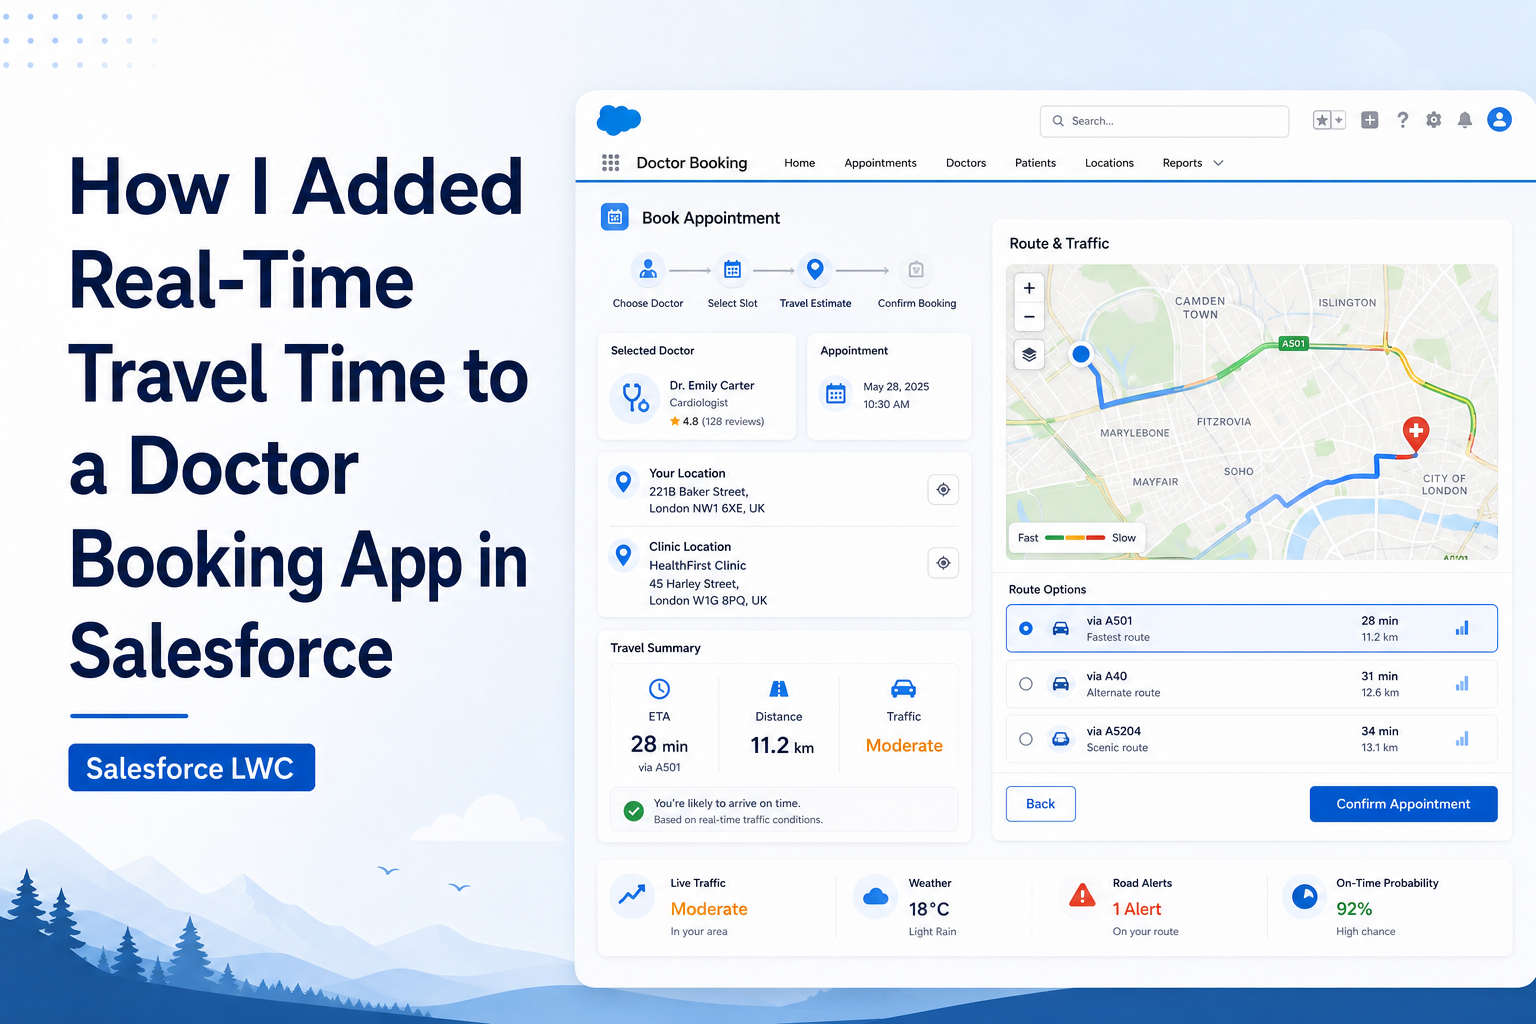This screenshot has width=1536, height=1024.
Task: Click the Road Alerts warning triangle icon
Action: (x=1082, y=895)
